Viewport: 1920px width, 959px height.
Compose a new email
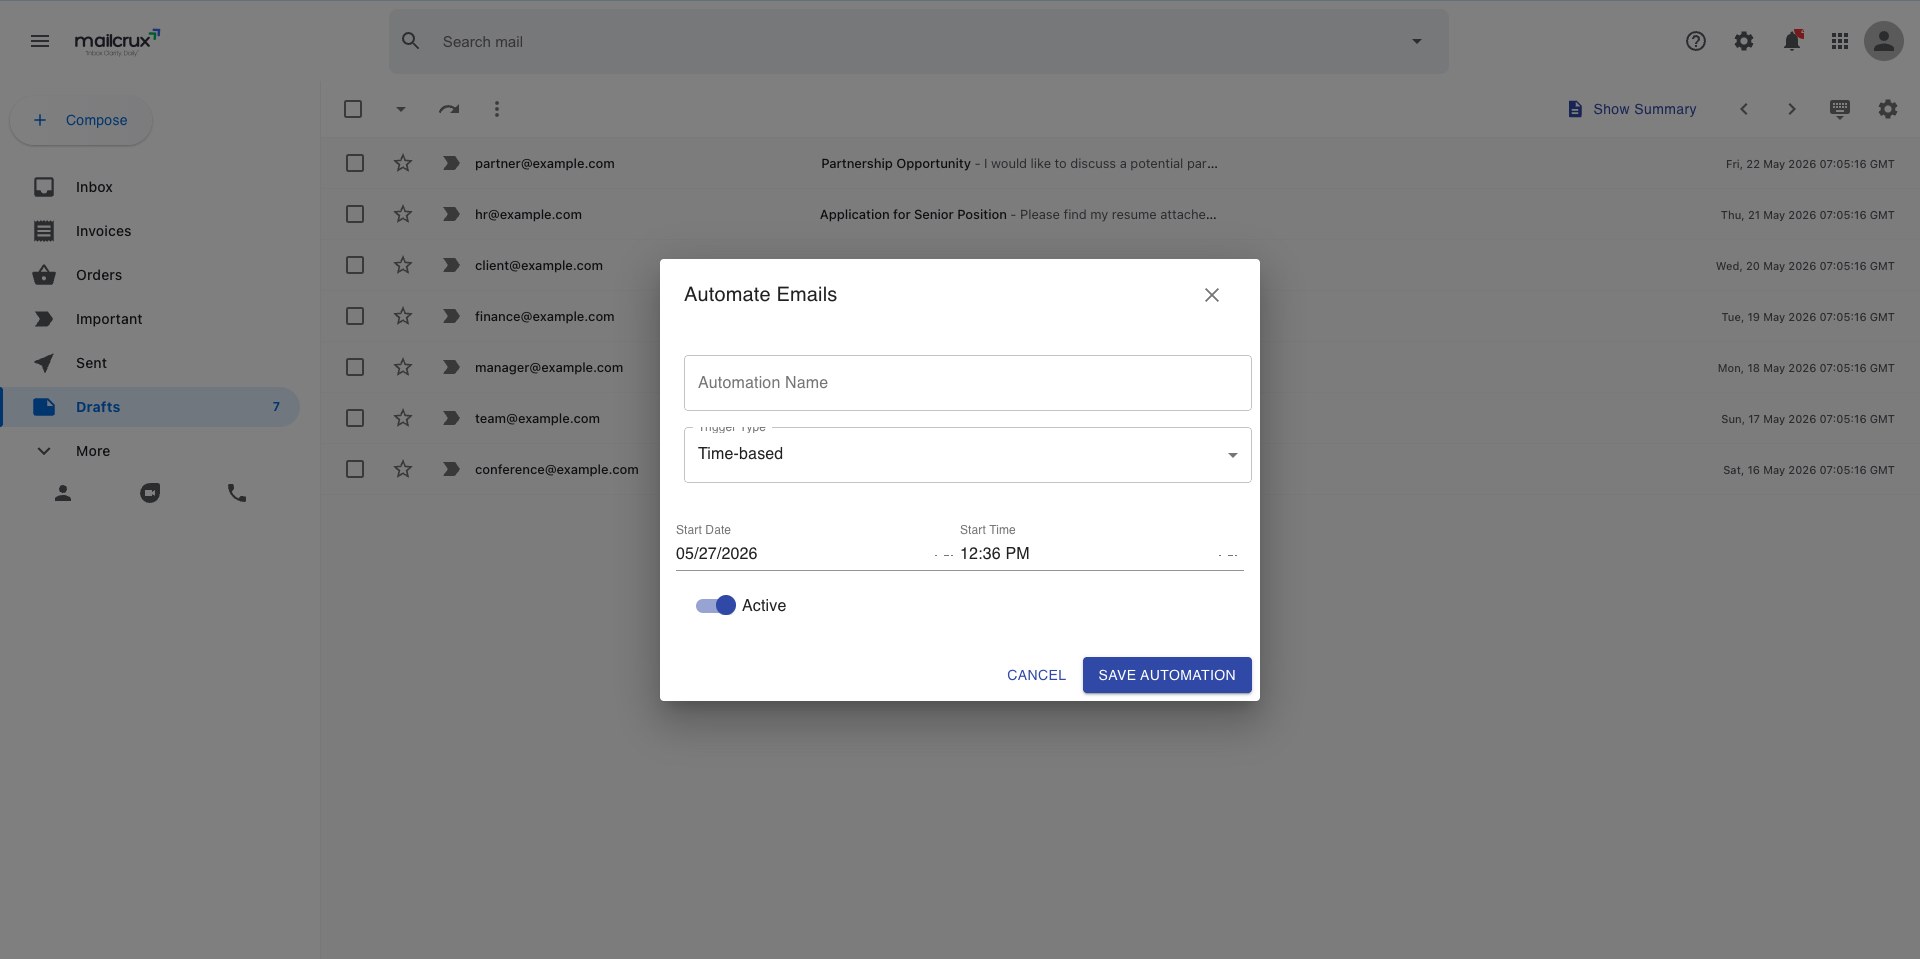click(81, 120)
